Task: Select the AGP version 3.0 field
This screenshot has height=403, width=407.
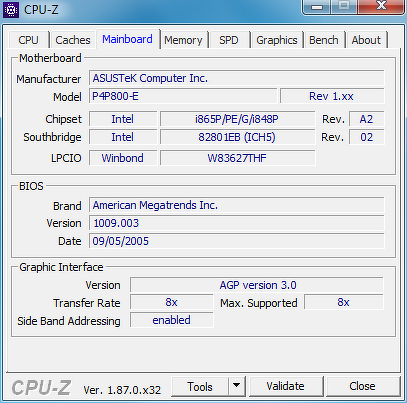Action: [257, 285]
